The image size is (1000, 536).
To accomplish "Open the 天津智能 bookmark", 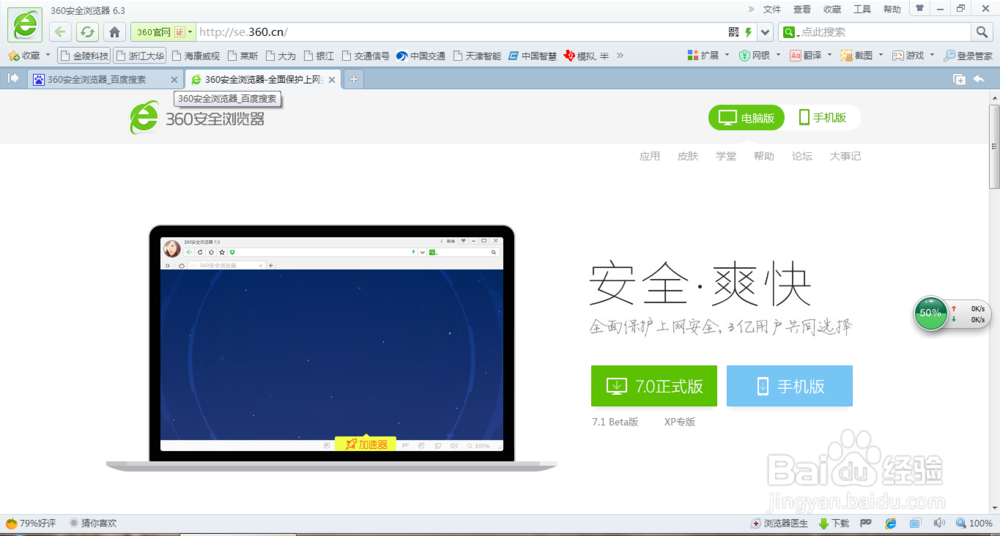I will tap(477, 56).
